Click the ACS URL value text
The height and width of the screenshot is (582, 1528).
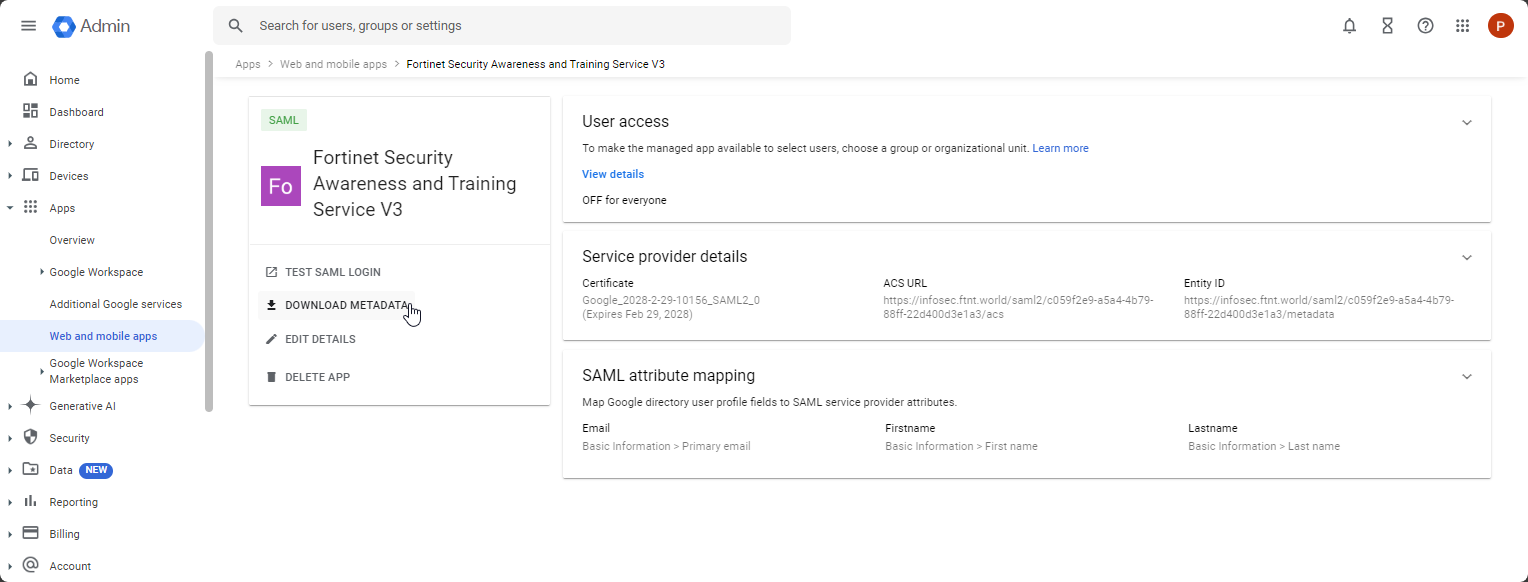point(1018,307)
